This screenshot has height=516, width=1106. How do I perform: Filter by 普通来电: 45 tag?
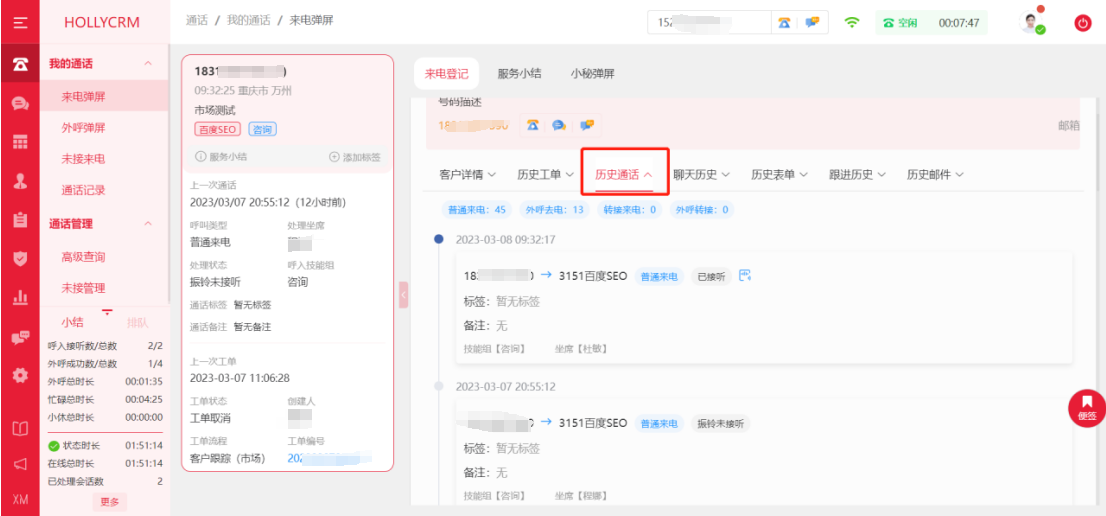tap(477, 209)
